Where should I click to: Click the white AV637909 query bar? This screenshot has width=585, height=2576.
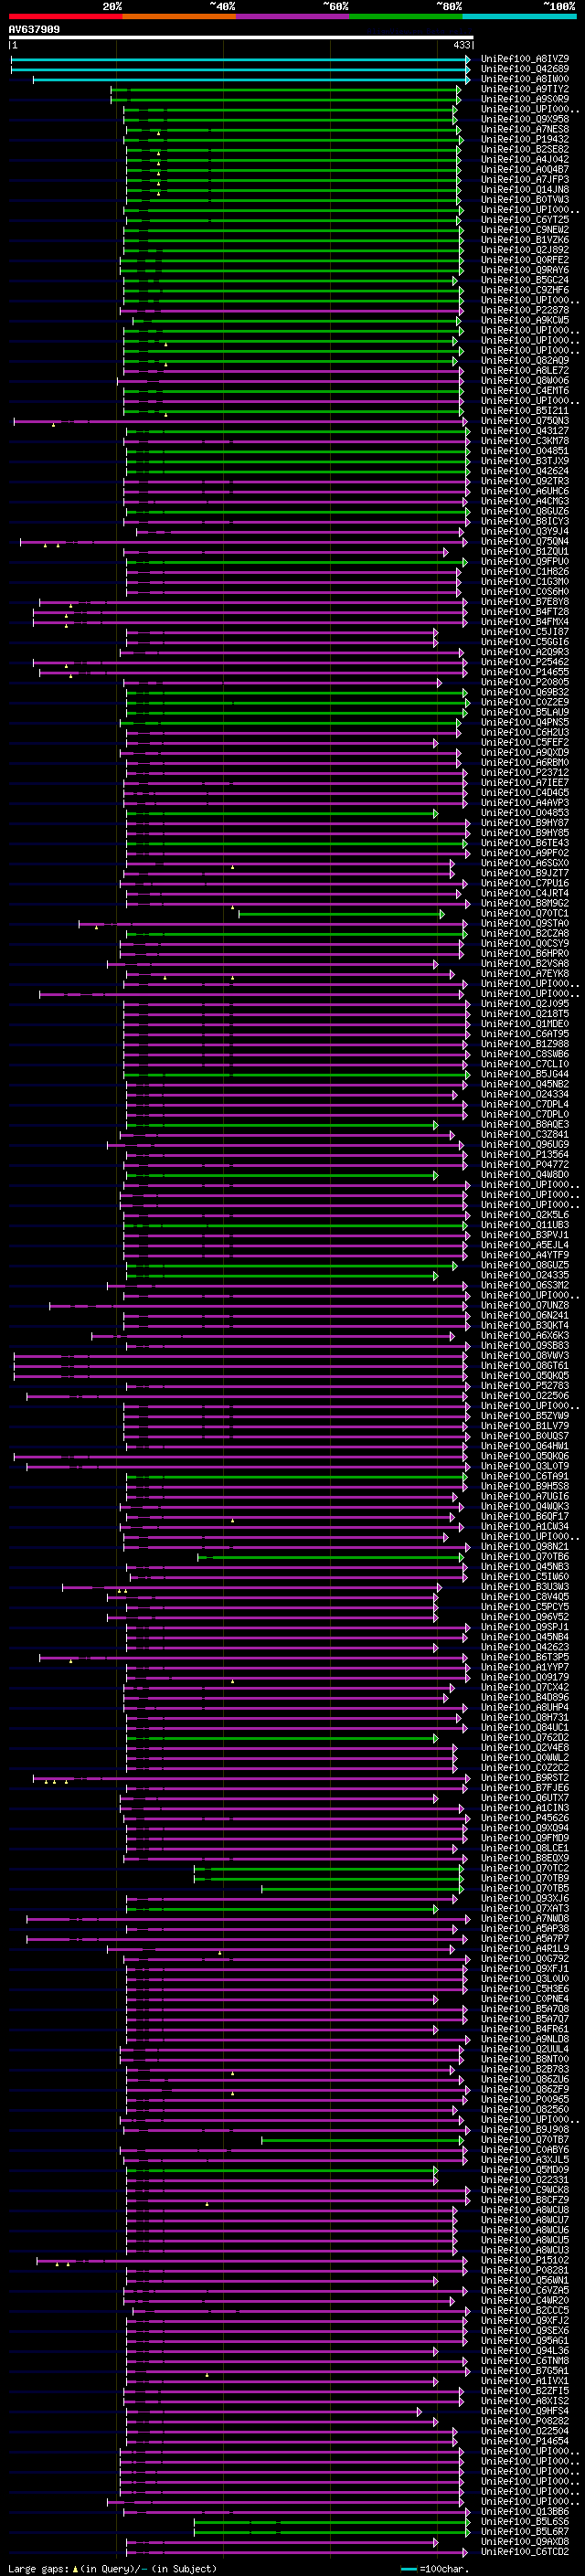241,37
